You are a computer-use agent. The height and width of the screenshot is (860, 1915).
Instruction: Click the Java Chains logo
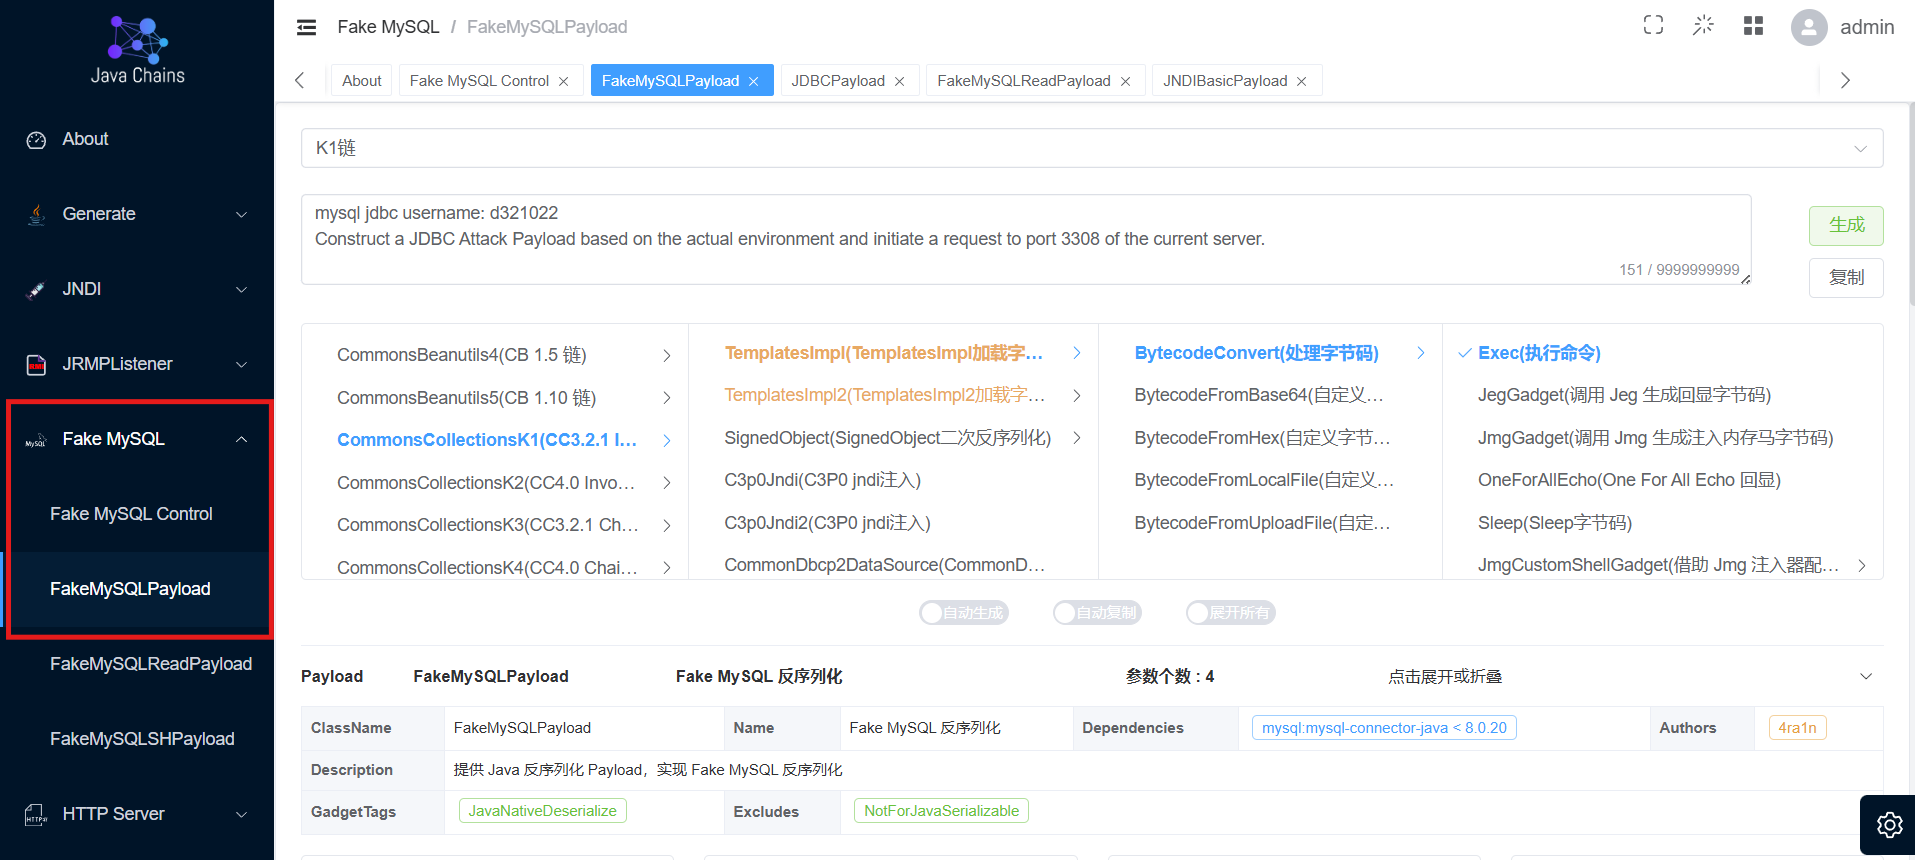138,50
